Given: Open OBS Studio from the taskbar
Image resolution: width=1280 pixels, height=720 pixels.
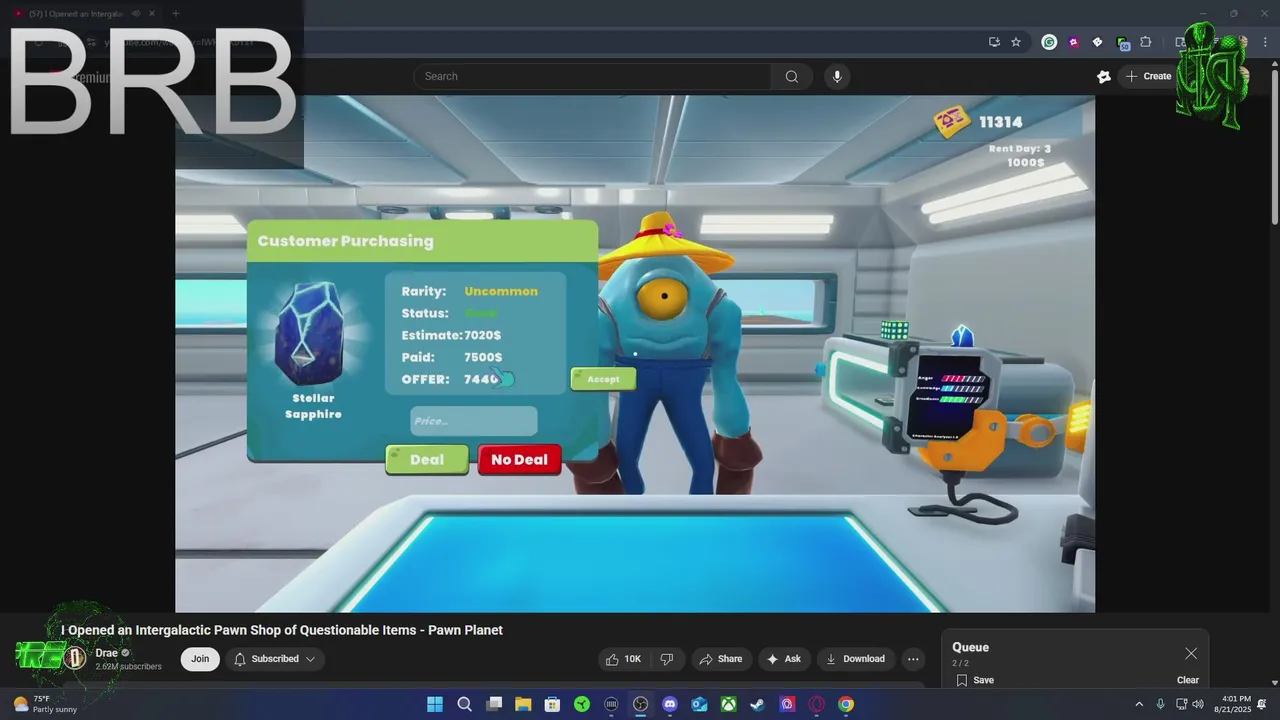Looking at the screenshot, I should [641, 704].
